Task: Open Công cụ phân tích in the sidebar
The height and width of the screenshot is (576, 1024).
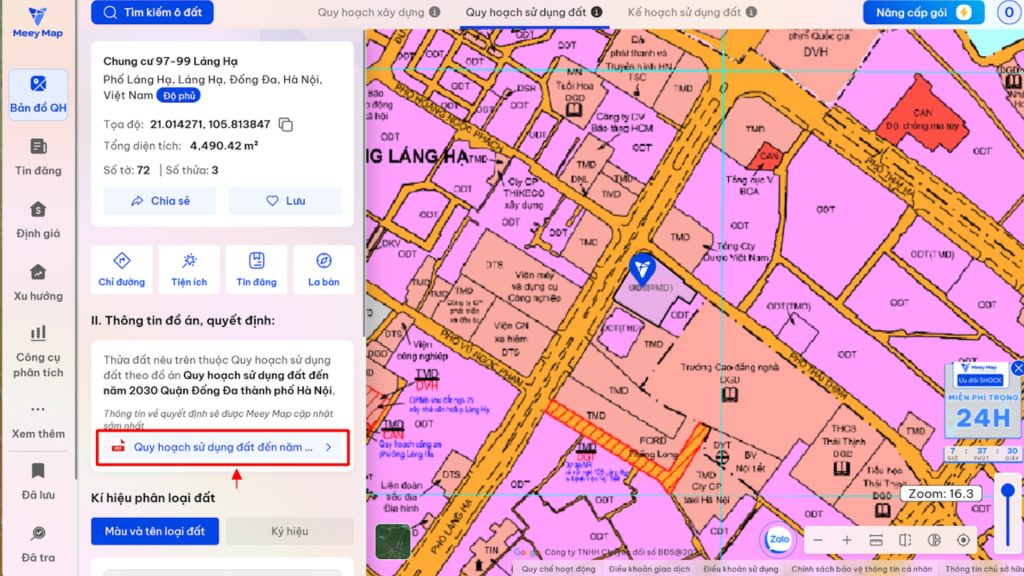Action: click(x=38, y=352)
